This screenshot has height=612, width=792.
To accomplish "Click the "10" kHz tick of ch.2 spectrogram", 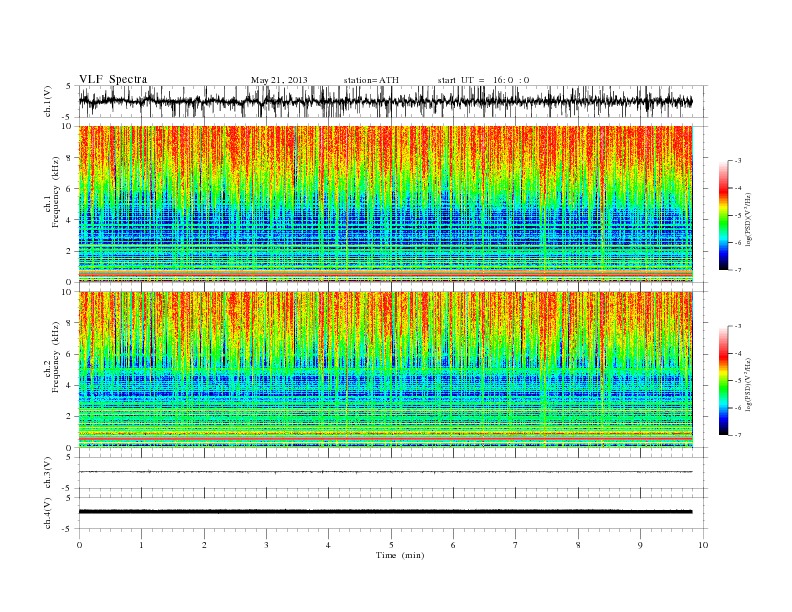I will click(x=68, y=292).
